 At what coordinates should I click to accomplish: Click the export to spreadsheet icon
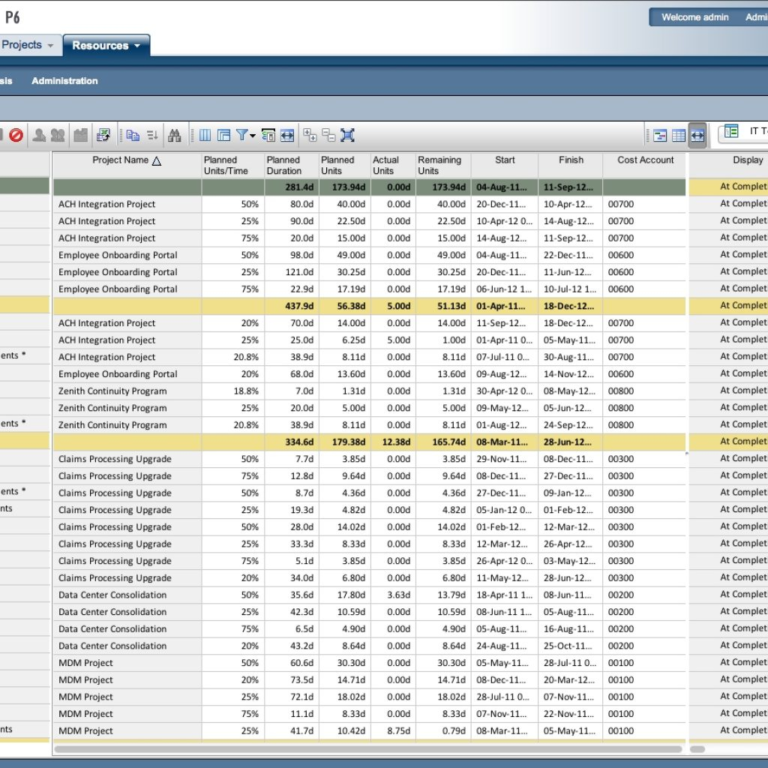(103, 135)
